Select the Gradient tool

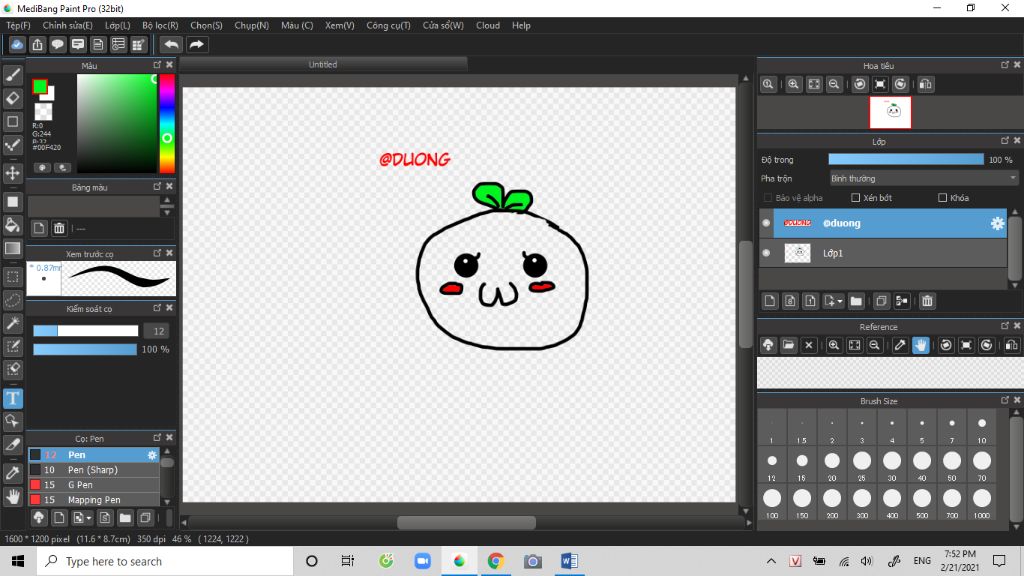click(x=12, y=248)
